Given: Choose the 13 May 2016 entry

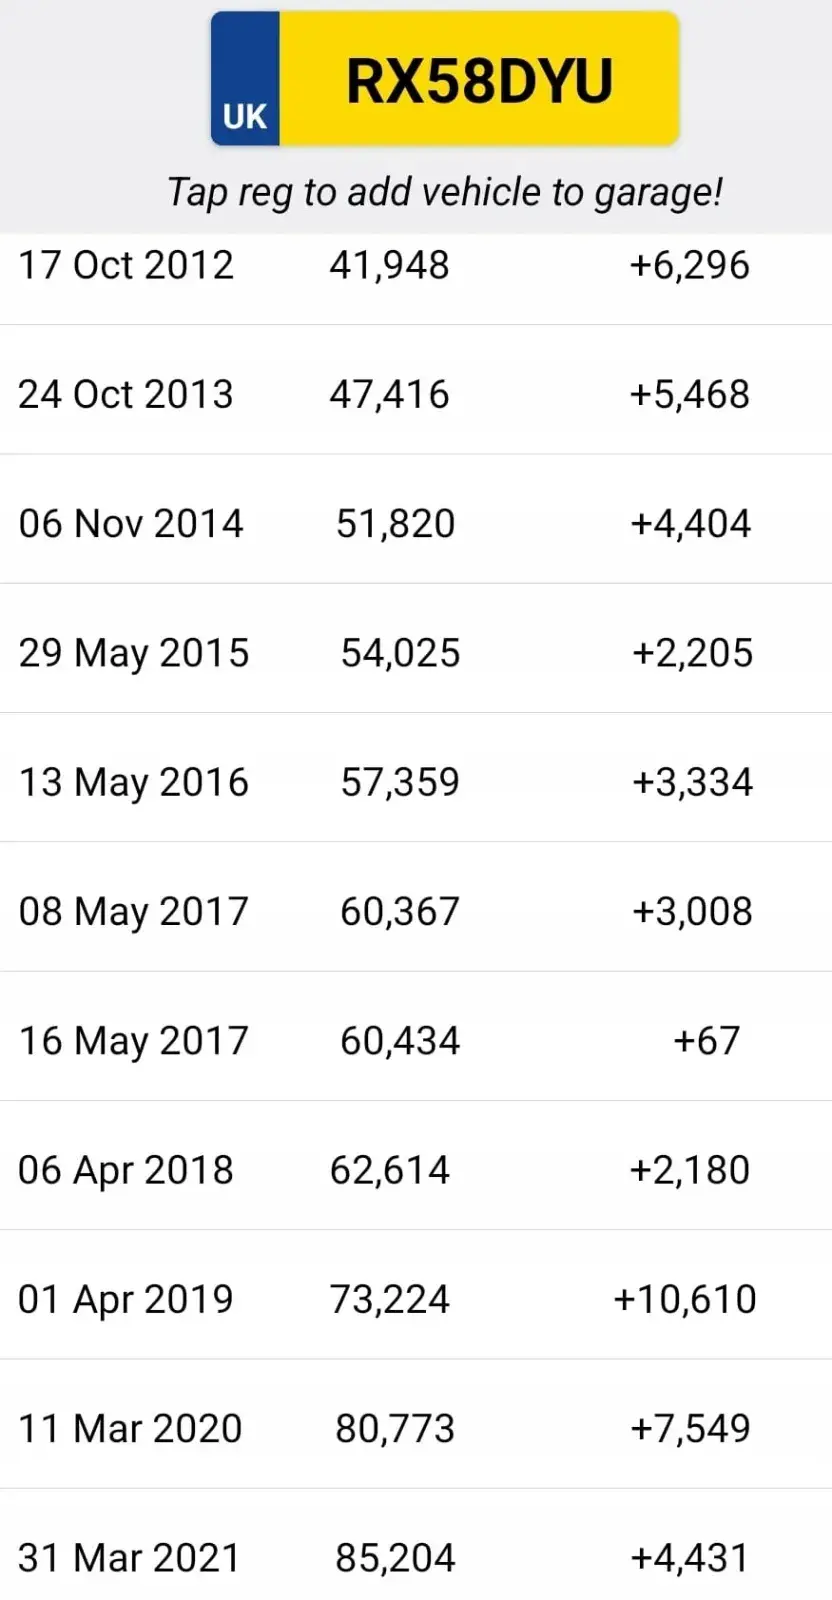Looking at the screenshot, I should (134, 782).
